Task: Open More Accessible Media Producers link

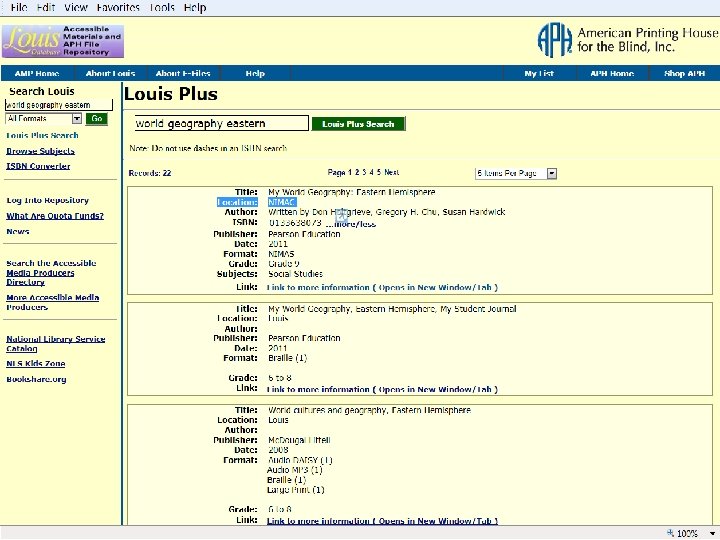Action: pos(53,302)
